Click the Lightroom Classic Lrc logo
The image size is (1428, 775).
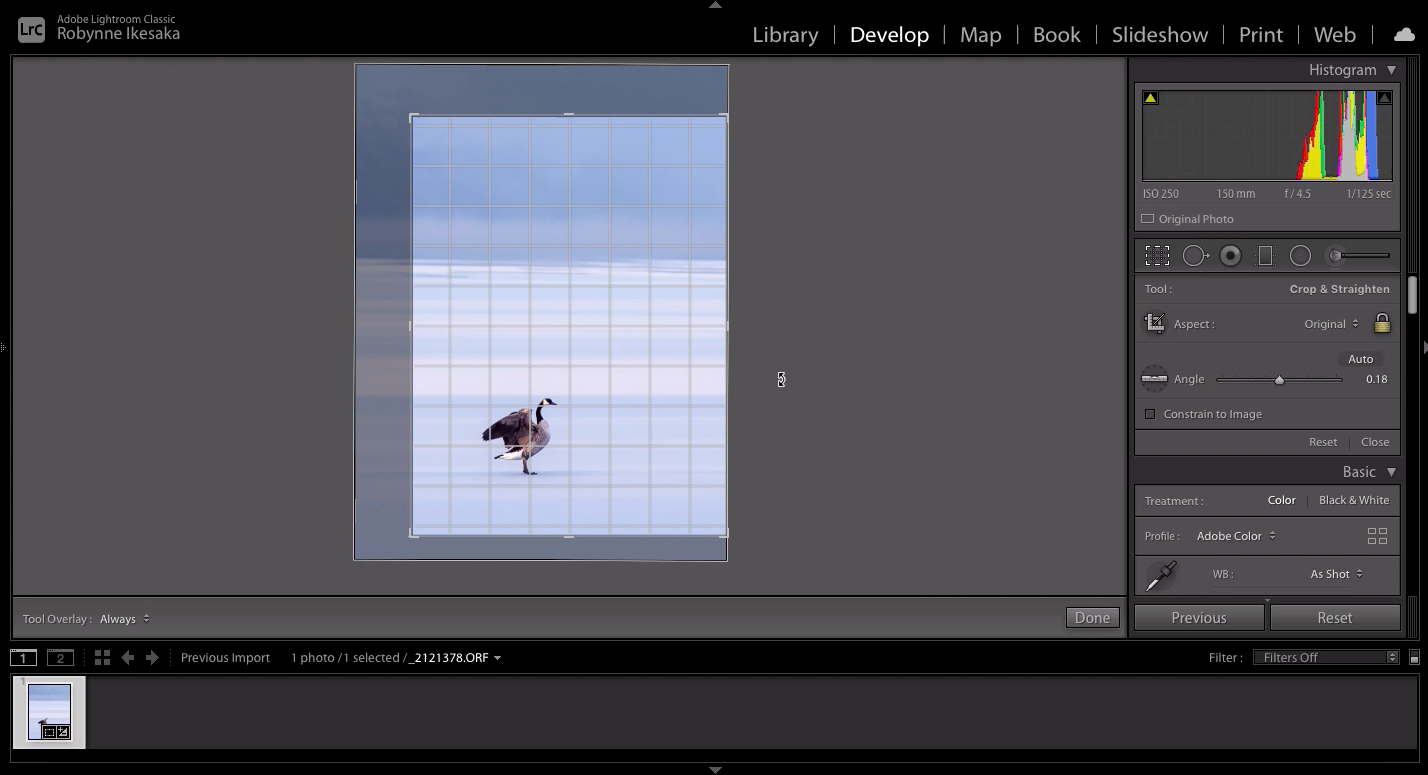pyautogui.click(x=31, y=29)
